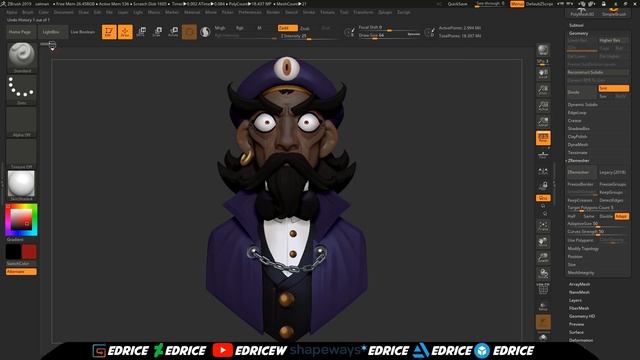This screenshot has height=360, width=640.
Task: Toggle Live Boolean mode
Action: point(83,32)
